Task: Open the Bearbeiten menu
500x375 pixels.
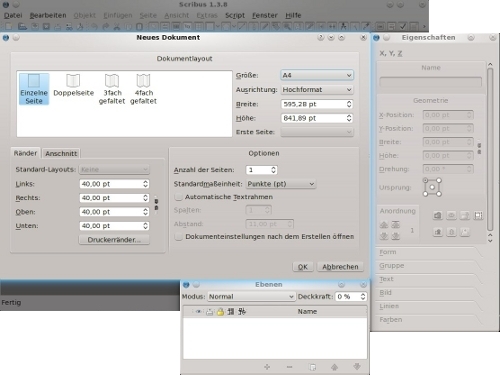Action: [48, 15]
